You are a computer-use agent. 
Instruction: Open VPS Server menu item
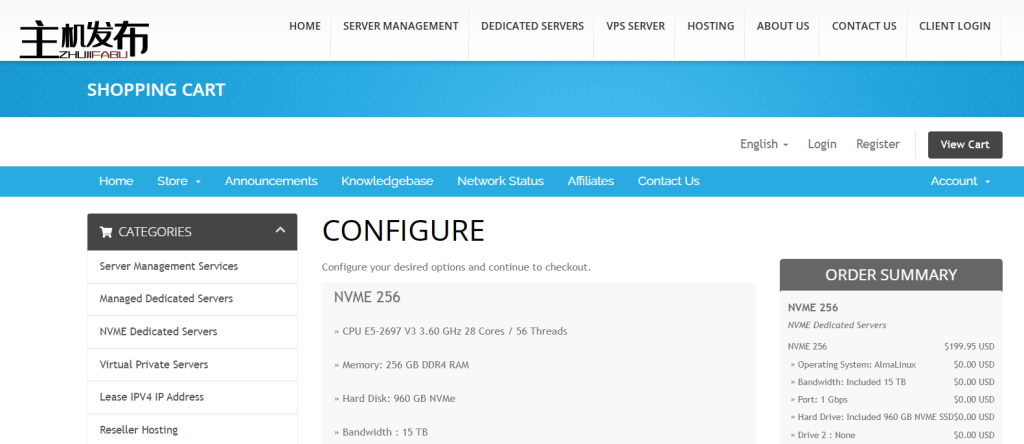(635, 26)
